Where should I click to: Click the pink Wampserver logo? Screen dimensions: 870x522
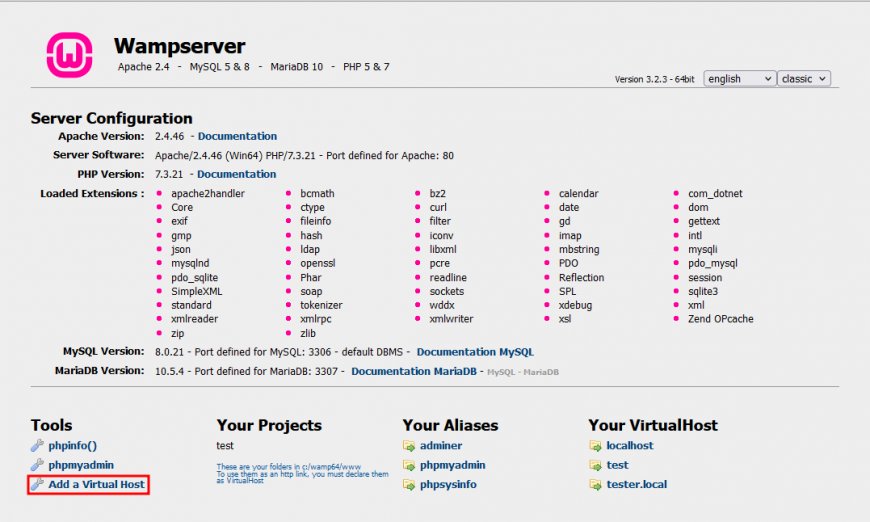[69, 55]
